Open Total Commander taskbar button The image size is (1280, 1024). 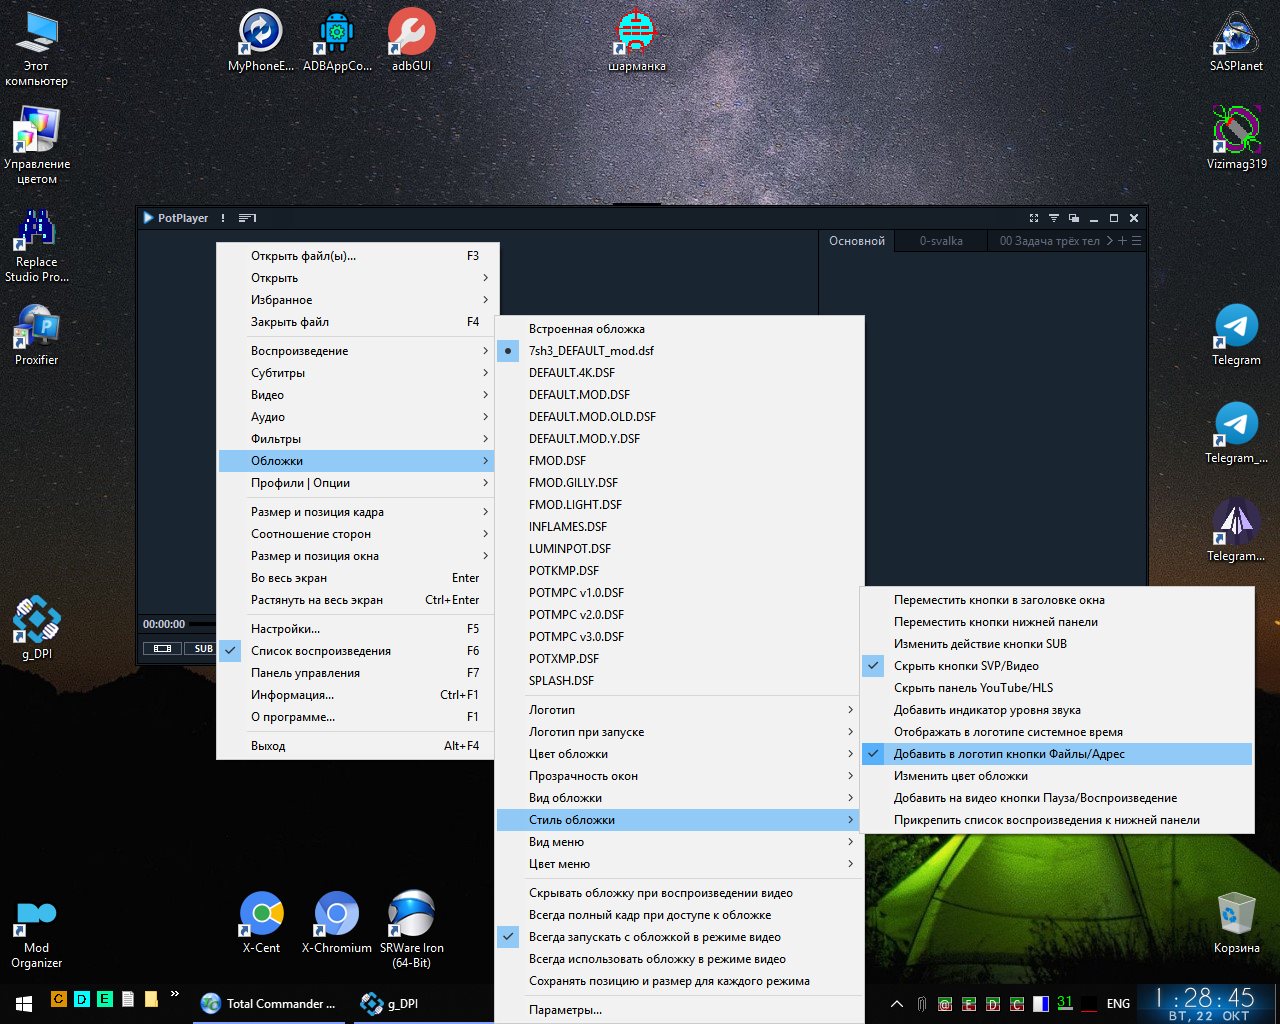pos(268,1004)
